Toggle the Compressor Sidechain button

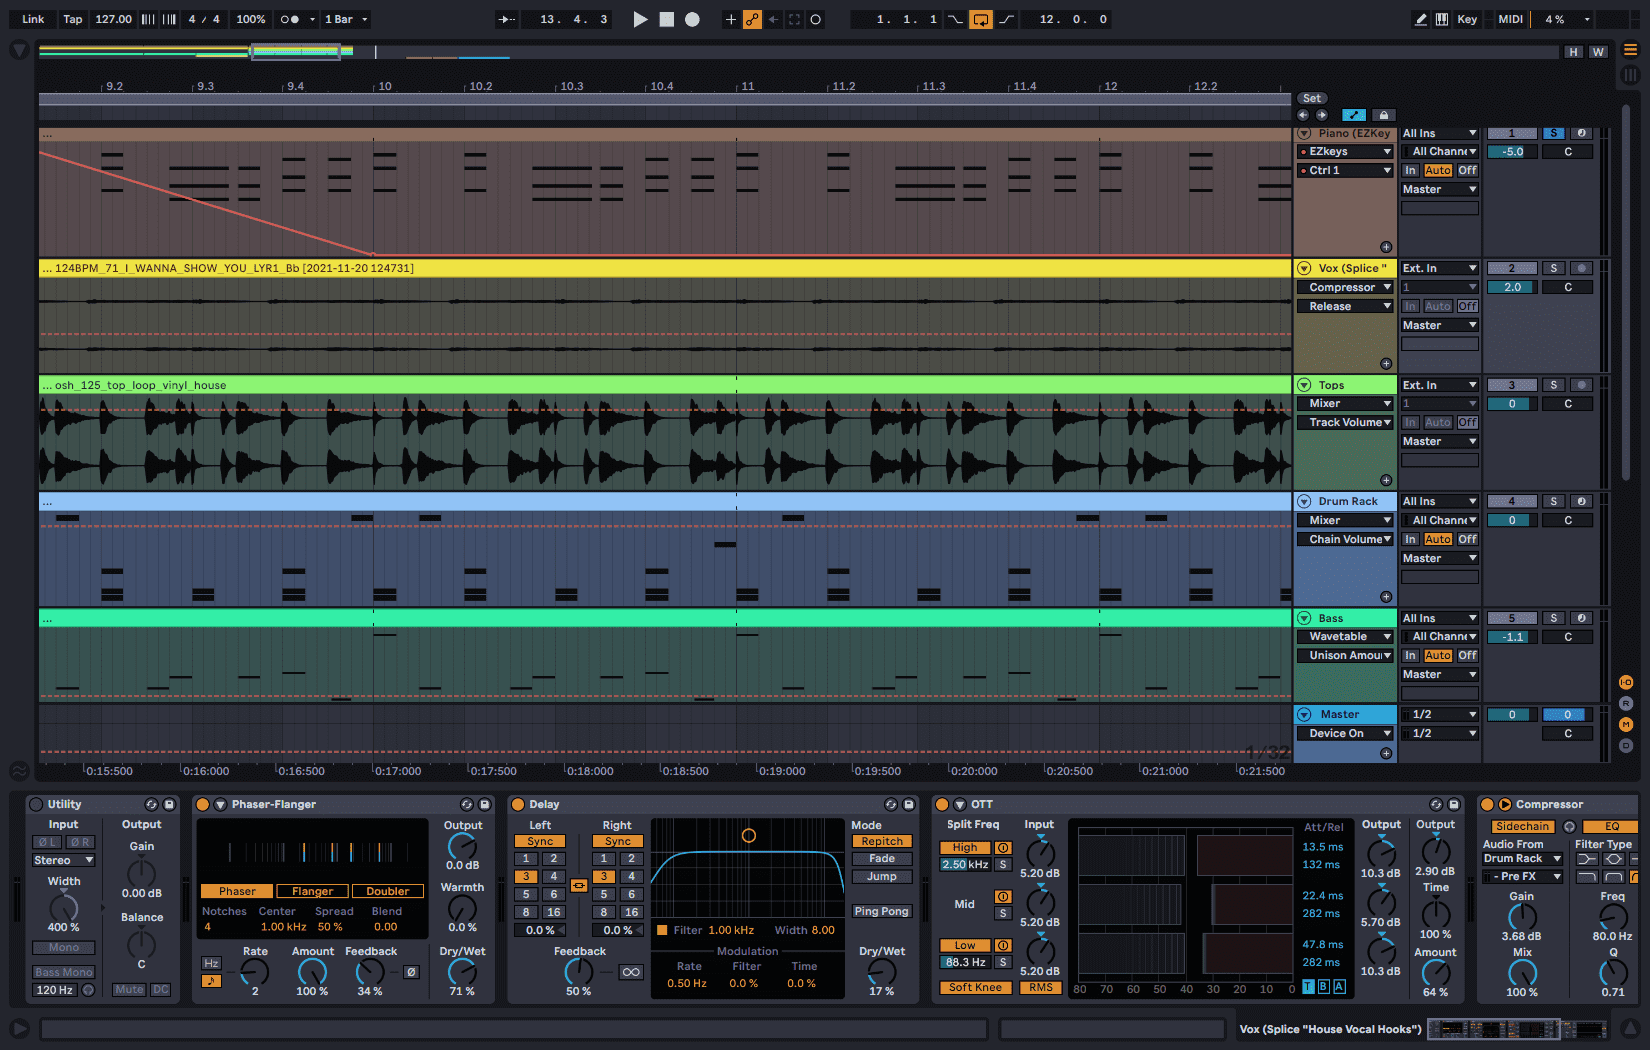(x=1522, y=827)
